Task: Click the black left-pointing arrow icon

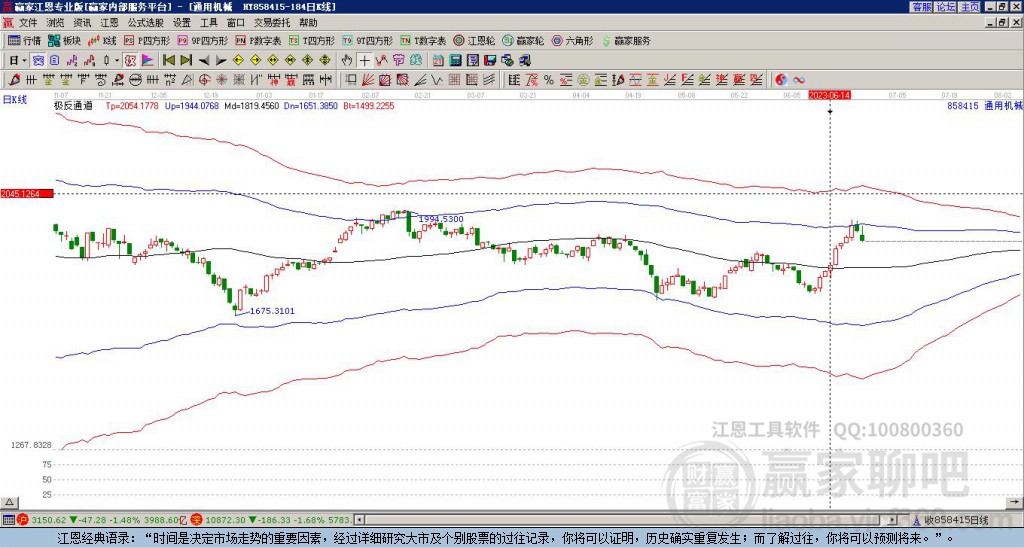Action: click(204, 61)
